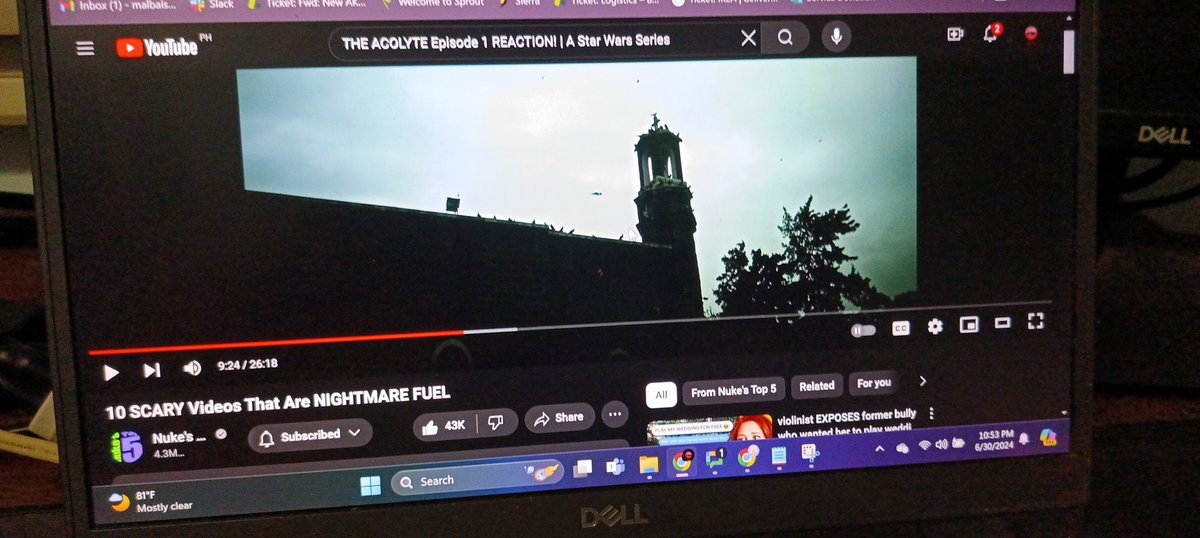
Task: Share this video
Action: [559, 418]
